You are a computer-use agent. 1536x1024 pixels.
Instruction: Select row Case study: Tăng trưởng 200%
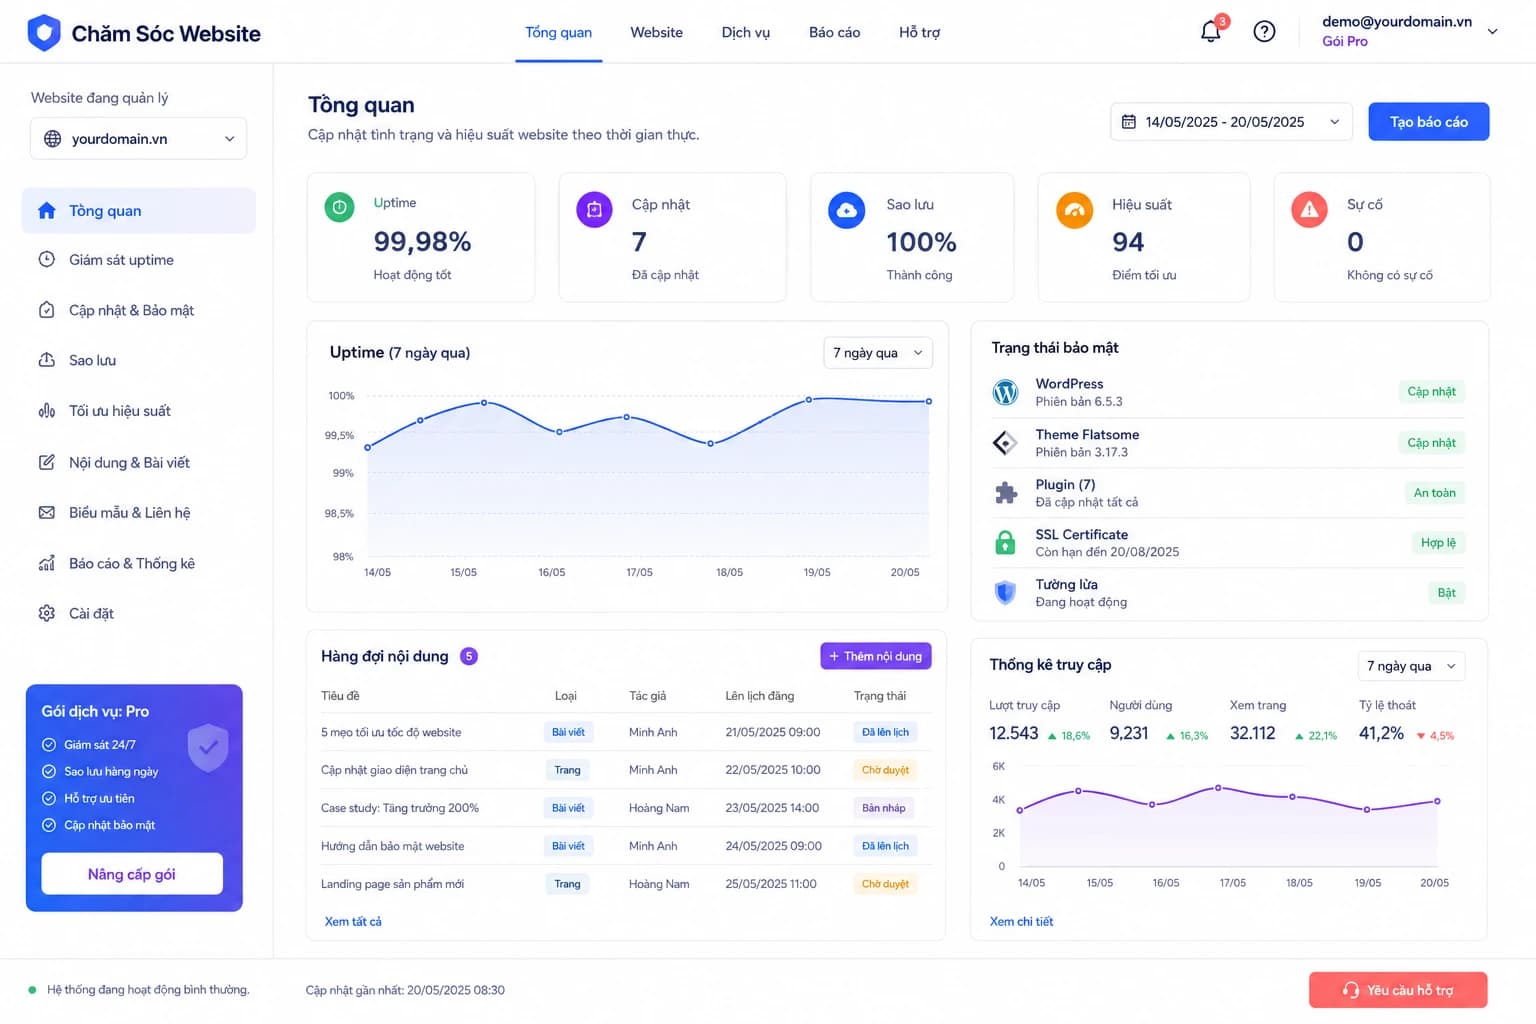coord(626,808)
